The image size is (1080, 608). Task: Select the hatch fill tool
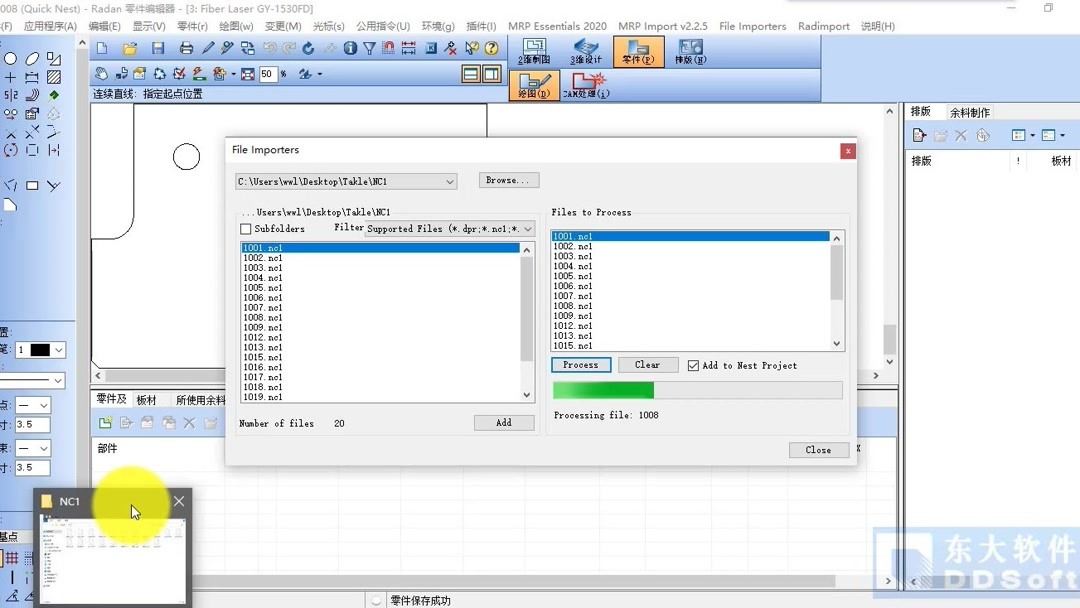click(53, 77)
